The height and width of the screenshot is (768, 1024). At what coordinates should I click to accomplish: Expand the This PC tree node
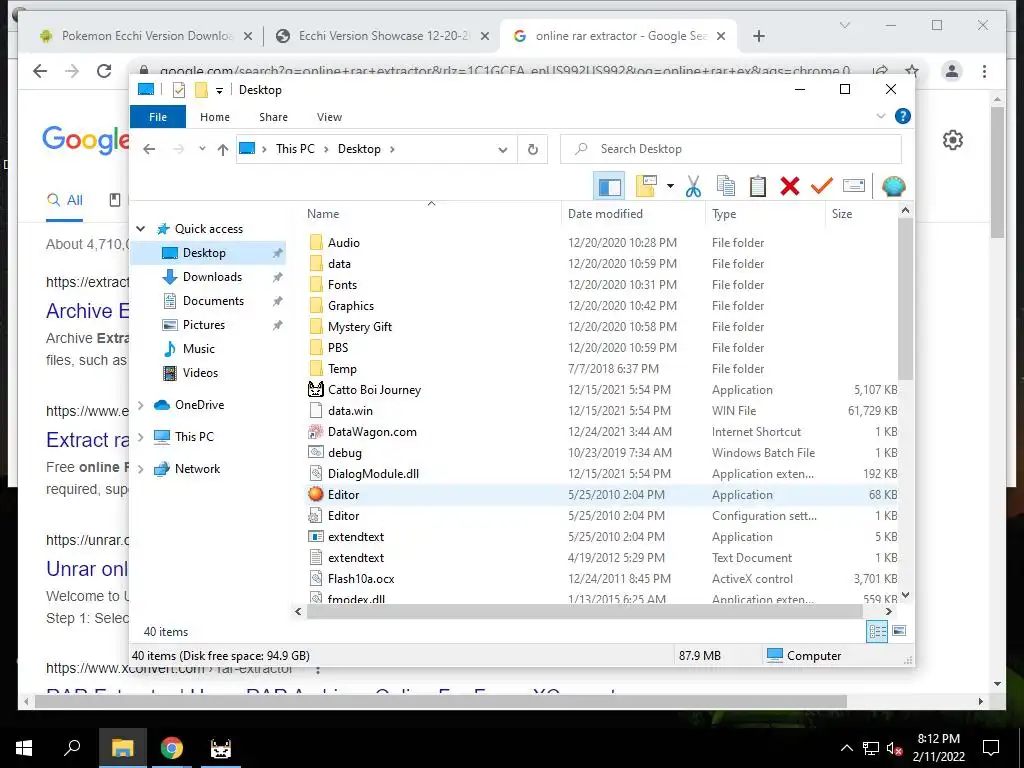pyautogui.click(x=140, y=437)
